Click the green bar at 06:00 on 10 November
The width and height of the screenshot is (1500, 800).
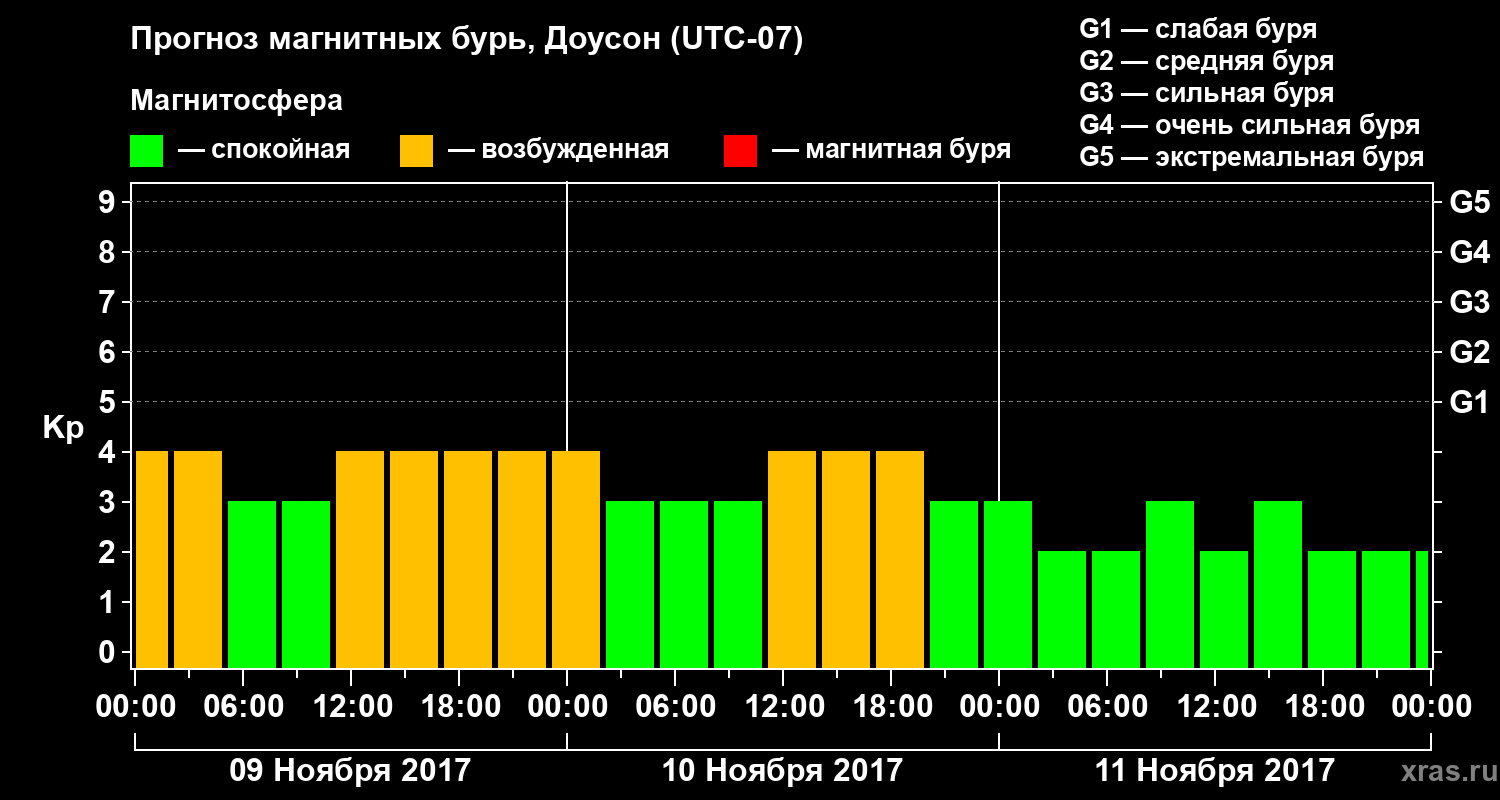point(684,584)
